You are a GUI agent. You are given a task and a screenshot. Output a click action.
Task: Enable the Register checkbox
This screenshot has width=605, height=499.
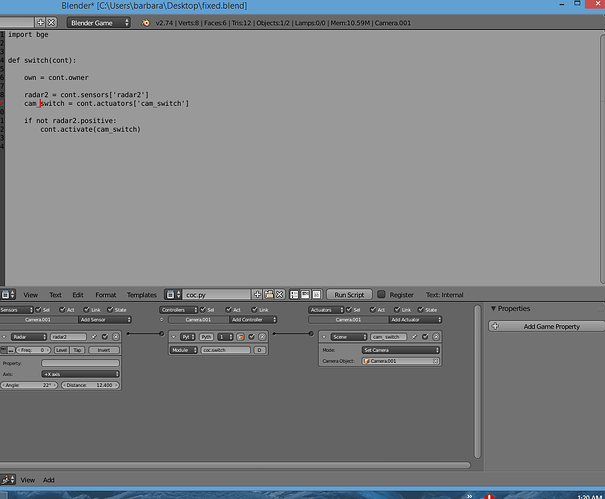coord(381,294)
